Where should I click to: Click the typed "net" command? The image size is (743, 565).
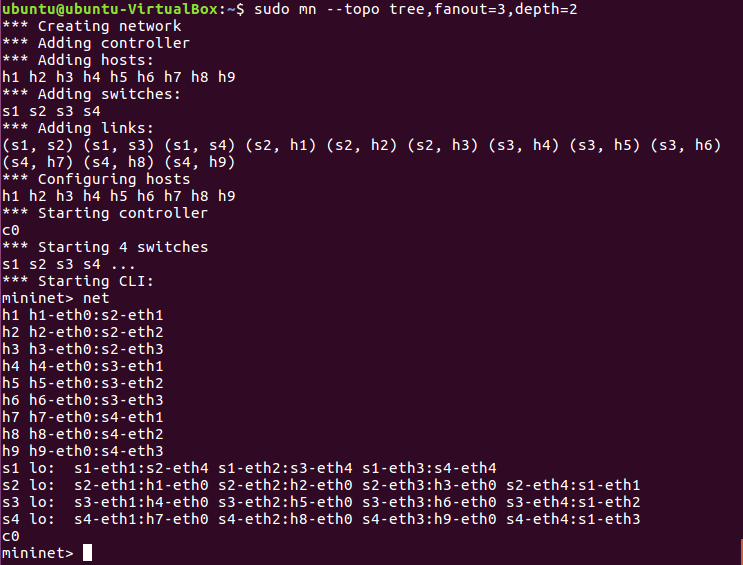[96, 298]
